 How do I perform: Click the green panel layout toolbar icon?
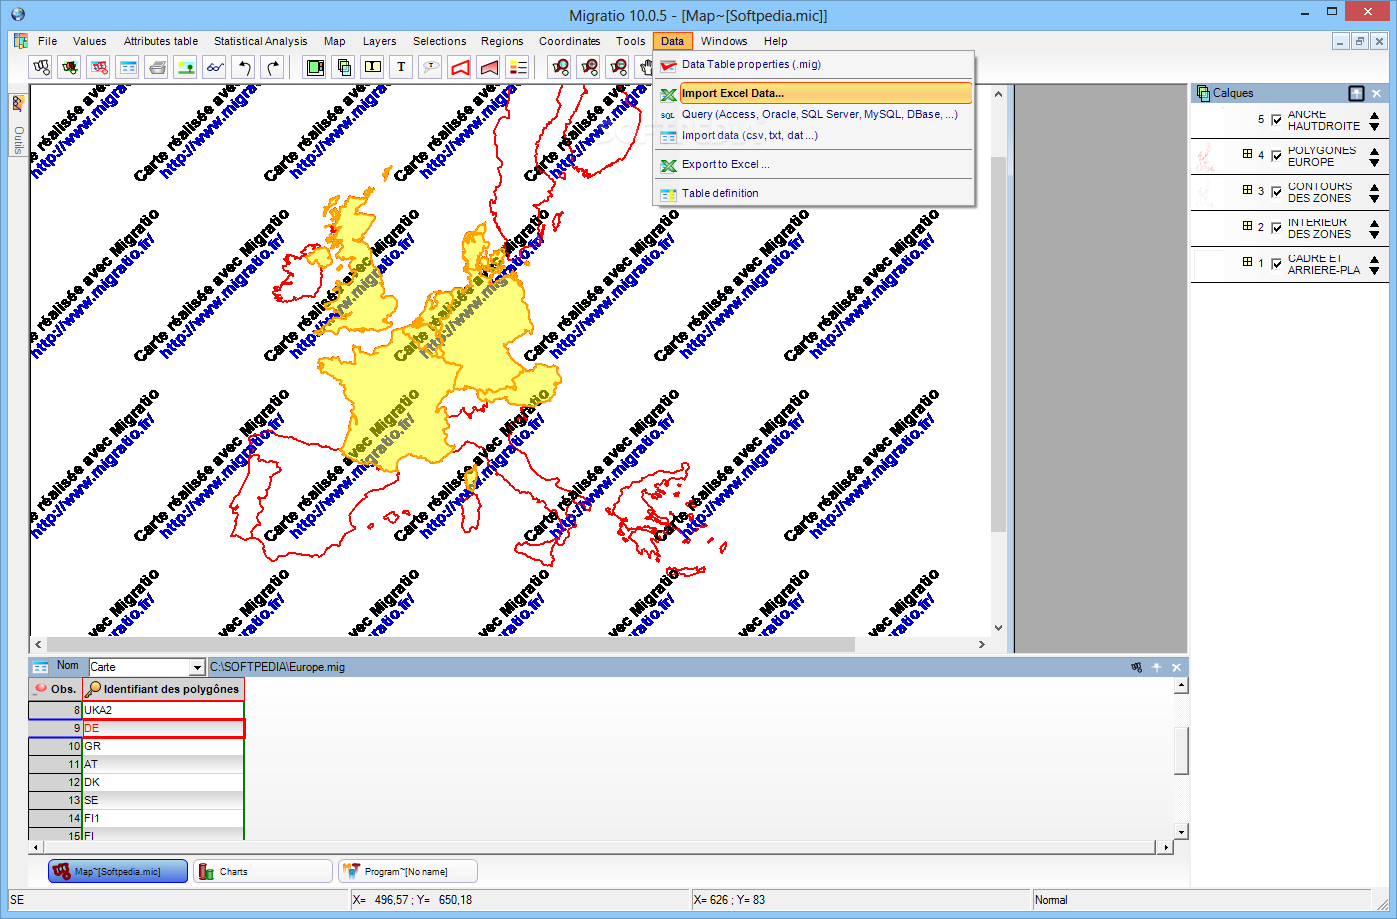(x=315, y=67)
